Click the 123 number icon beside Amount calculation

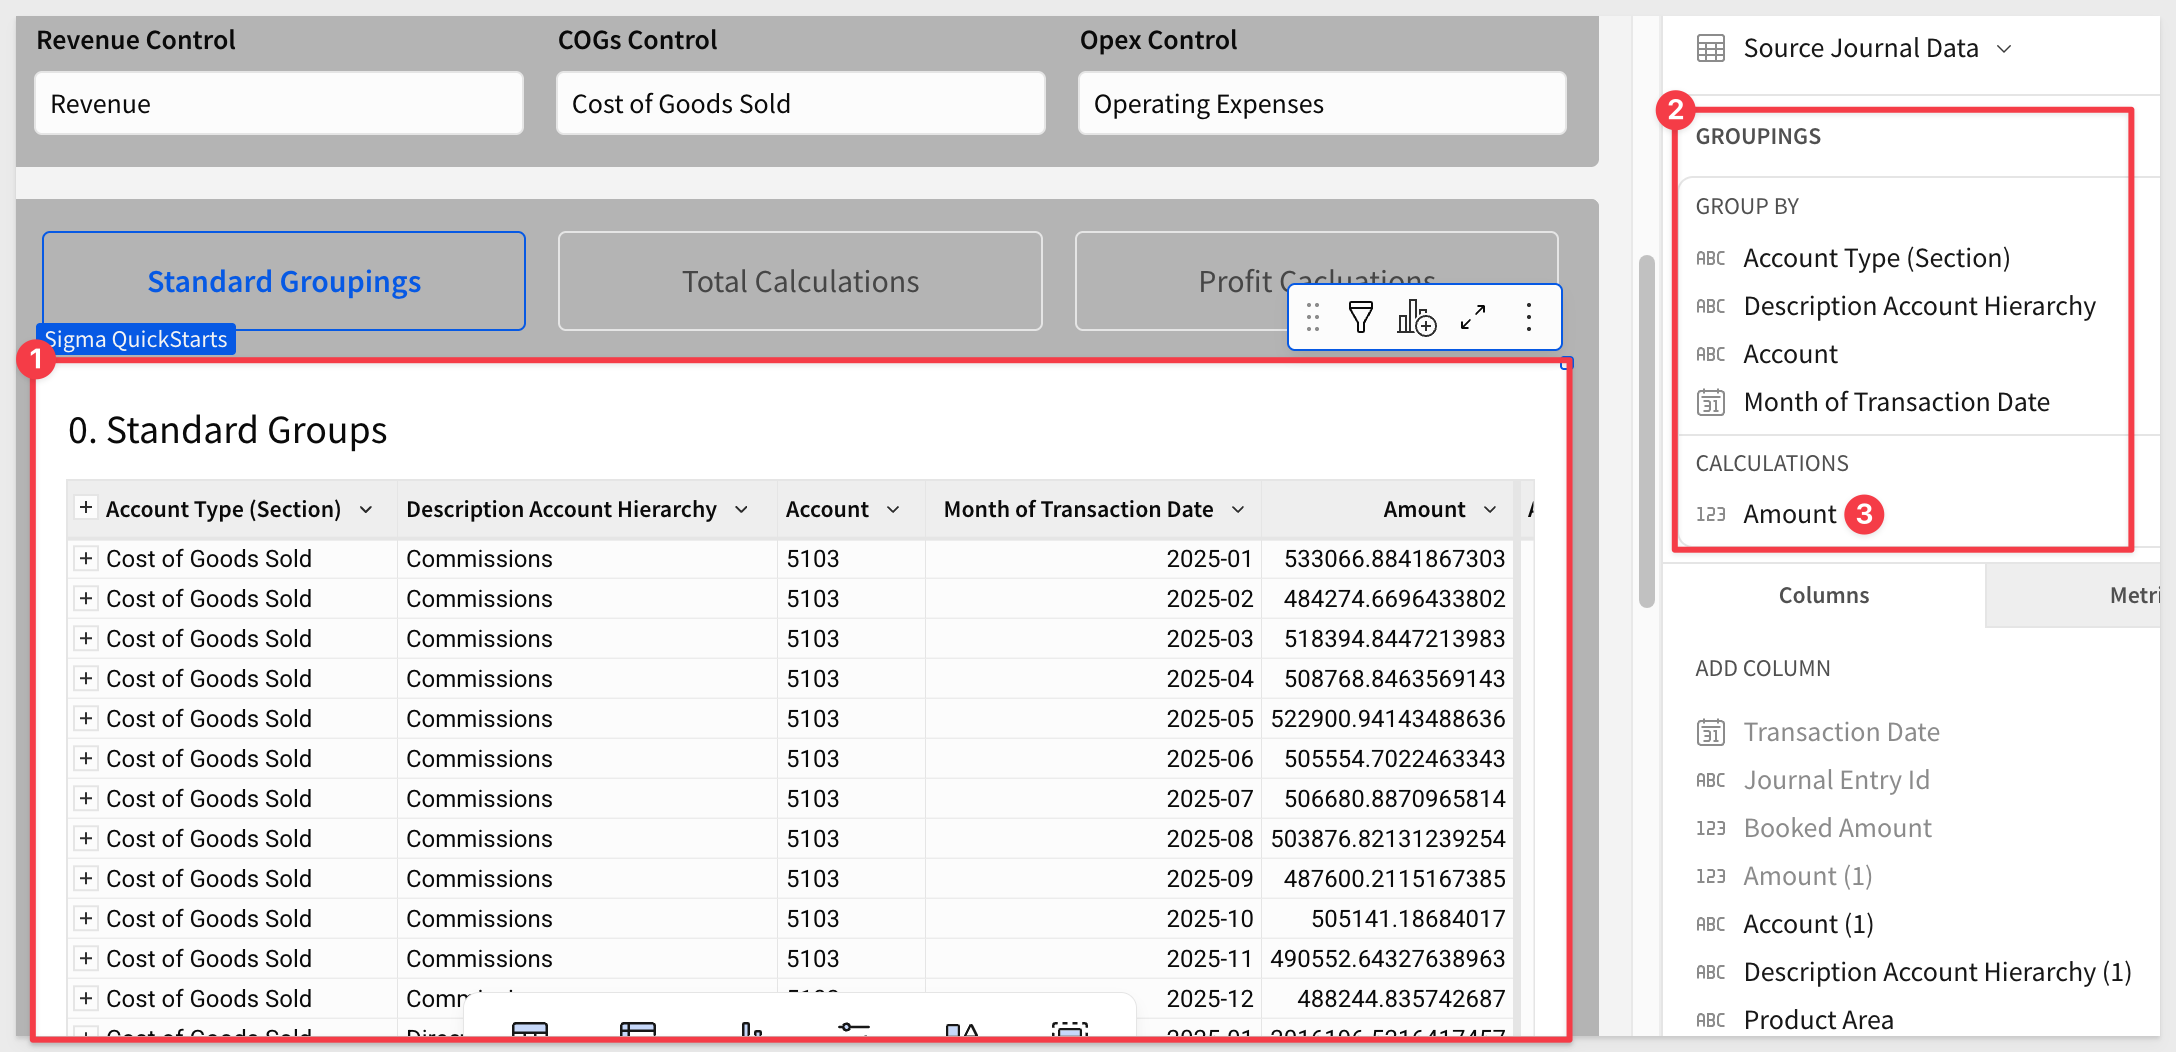pyautogui.click(x=1711, y=514)
